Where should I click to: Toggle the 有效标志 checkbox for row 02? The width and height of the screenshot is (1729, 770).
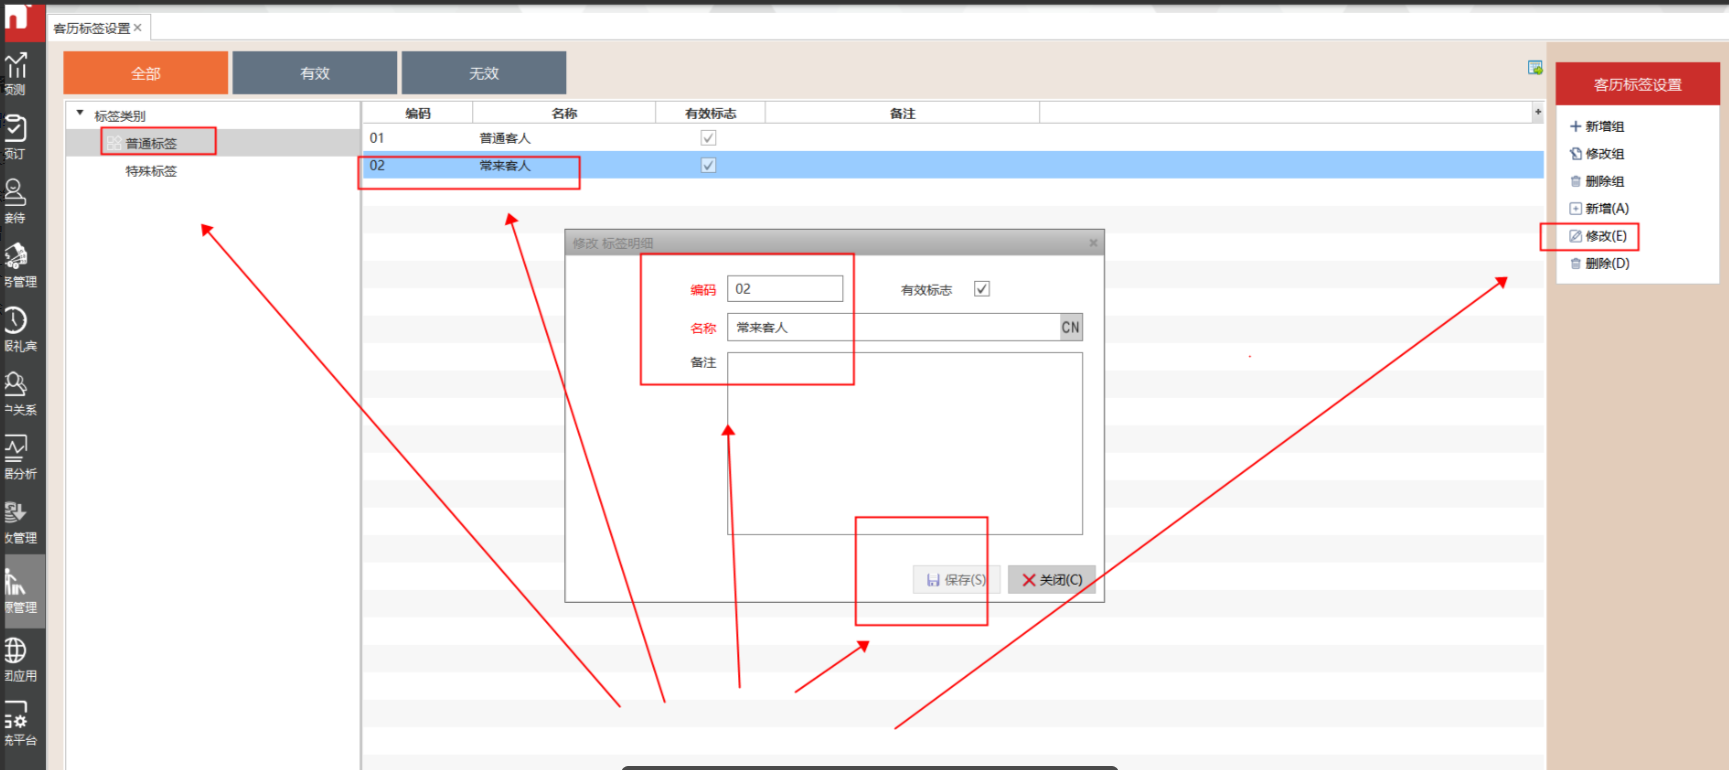tap(708, 166)
